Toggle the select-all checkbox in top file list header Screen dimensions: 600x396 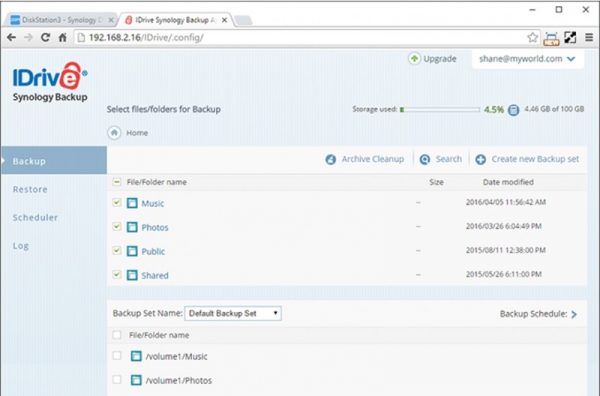117,182
